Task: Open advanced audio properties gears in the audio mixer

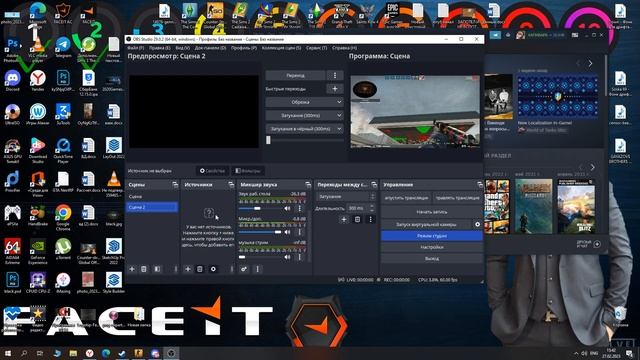Action: (244, 269)
